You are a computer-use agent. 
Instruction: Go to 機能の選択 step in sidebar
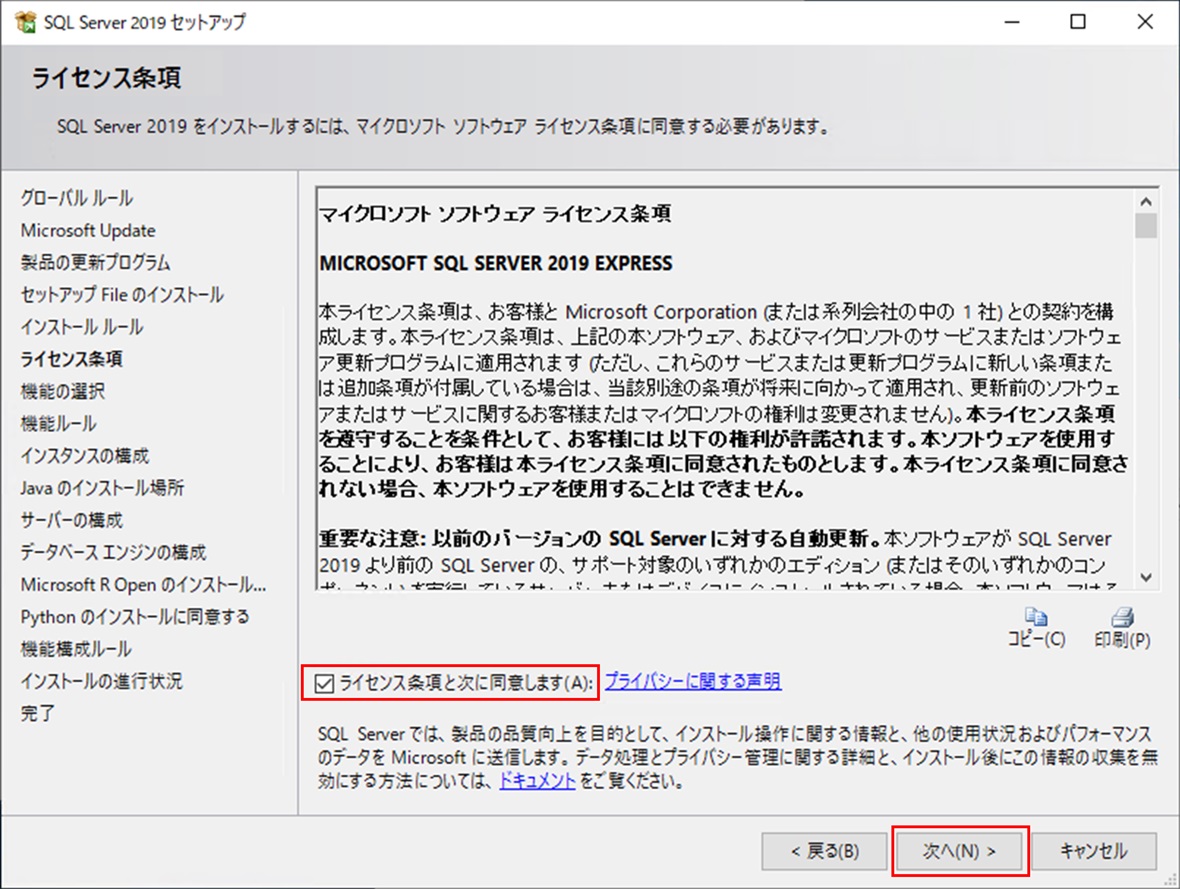(x=62, y=391)
